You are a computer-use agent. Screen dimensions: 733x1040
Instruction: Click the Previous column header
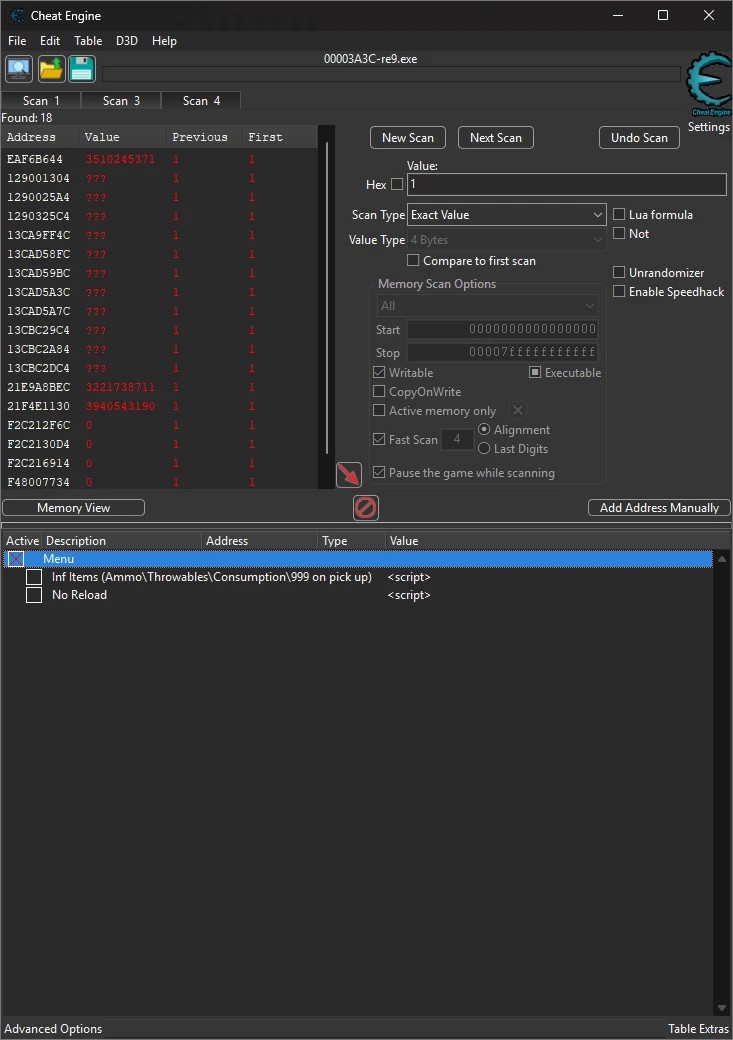tap(203, 137)
